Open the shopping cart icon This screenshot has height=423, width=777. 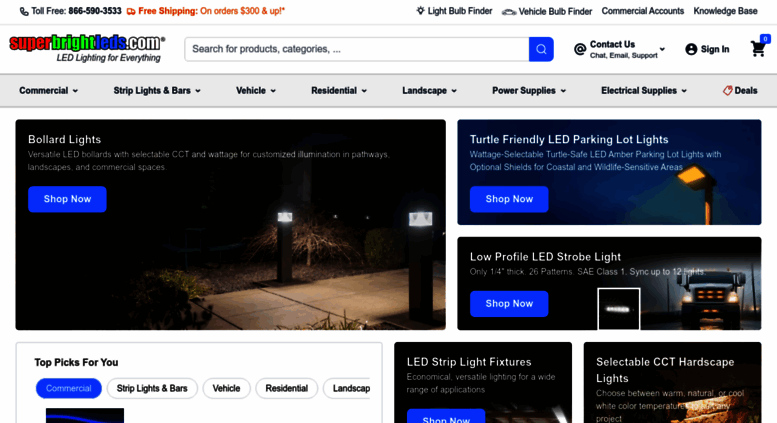tap(758, 49)
